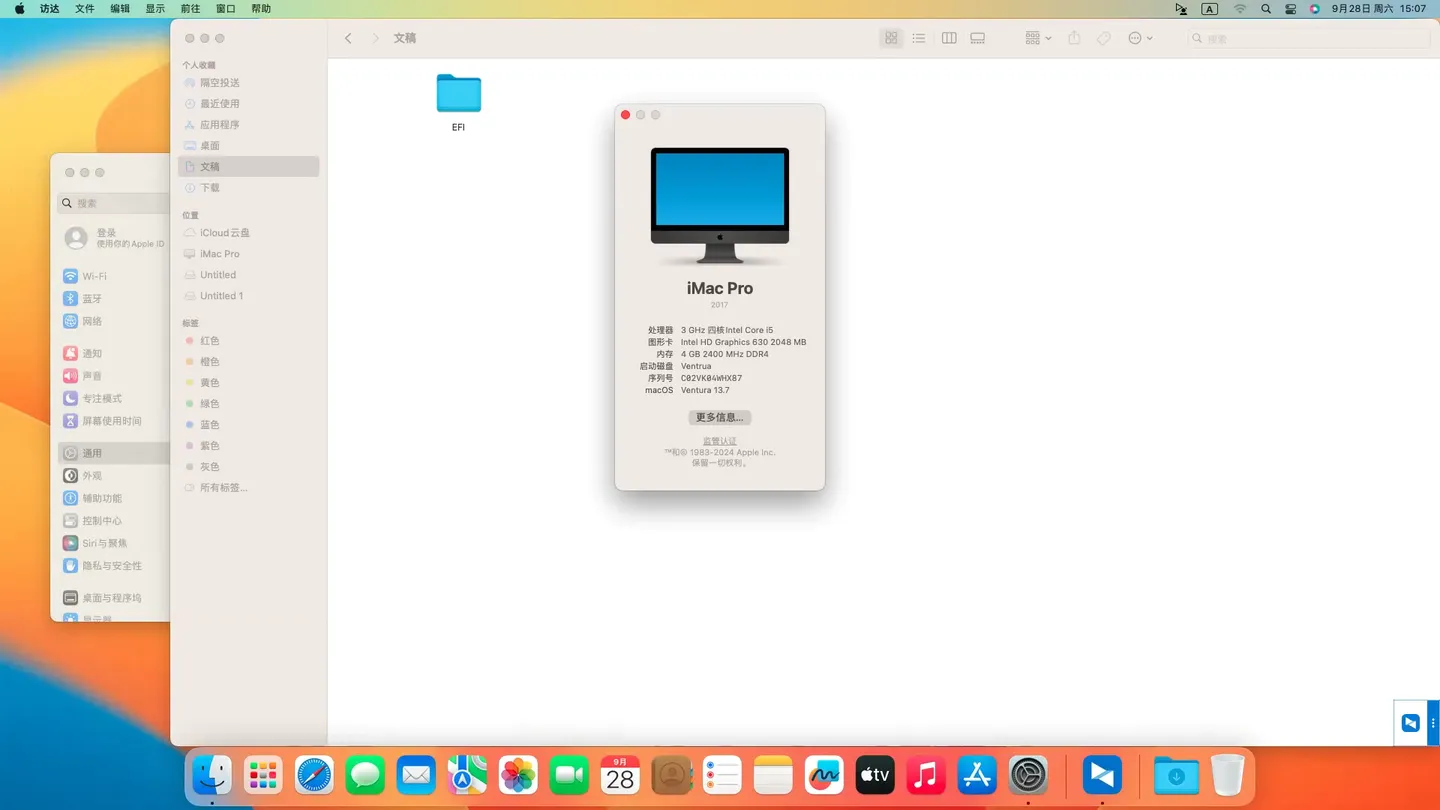The width and height of the screenshot is (1440, 810).
Task: Switch Finder to column view
Action: point(949,38)
